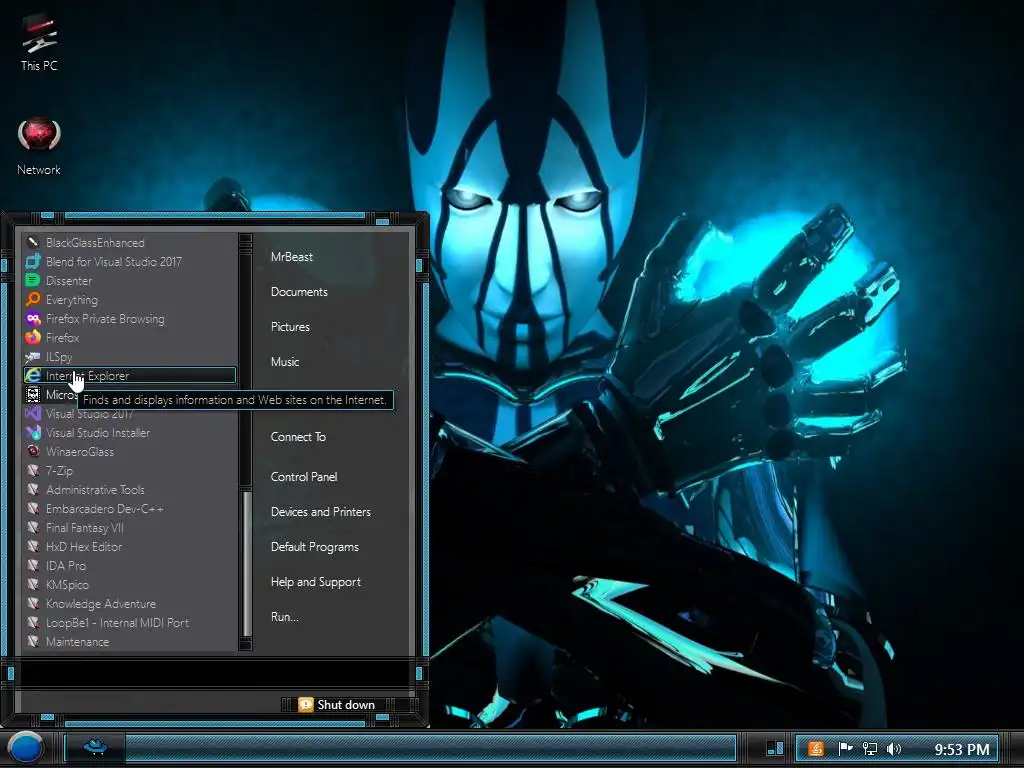Open Documents from the Start menu
Image resolution: width=1024 pixels, height=768 pixels.
[299, 292]
